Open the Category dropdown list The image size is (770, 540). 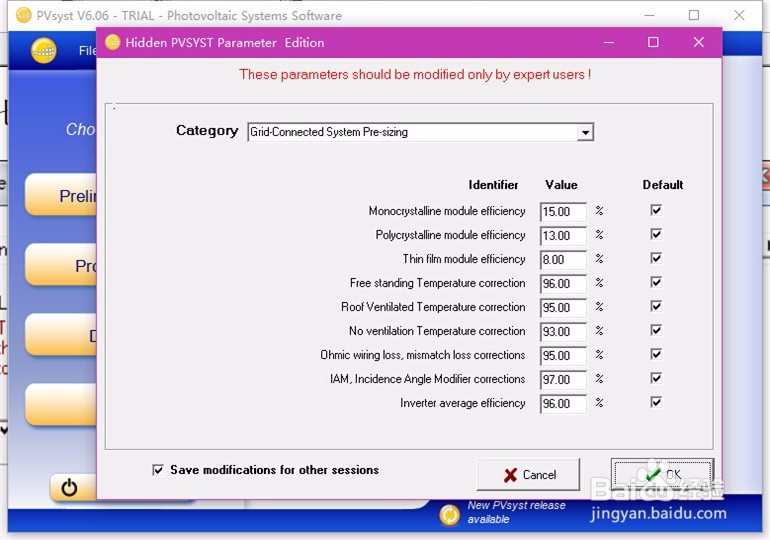[x=585, y=133]
